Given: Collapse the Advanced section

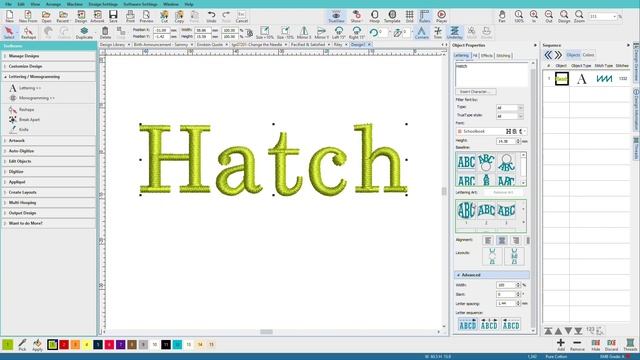Looking at the screenshot, I should (x=492, y=275).
